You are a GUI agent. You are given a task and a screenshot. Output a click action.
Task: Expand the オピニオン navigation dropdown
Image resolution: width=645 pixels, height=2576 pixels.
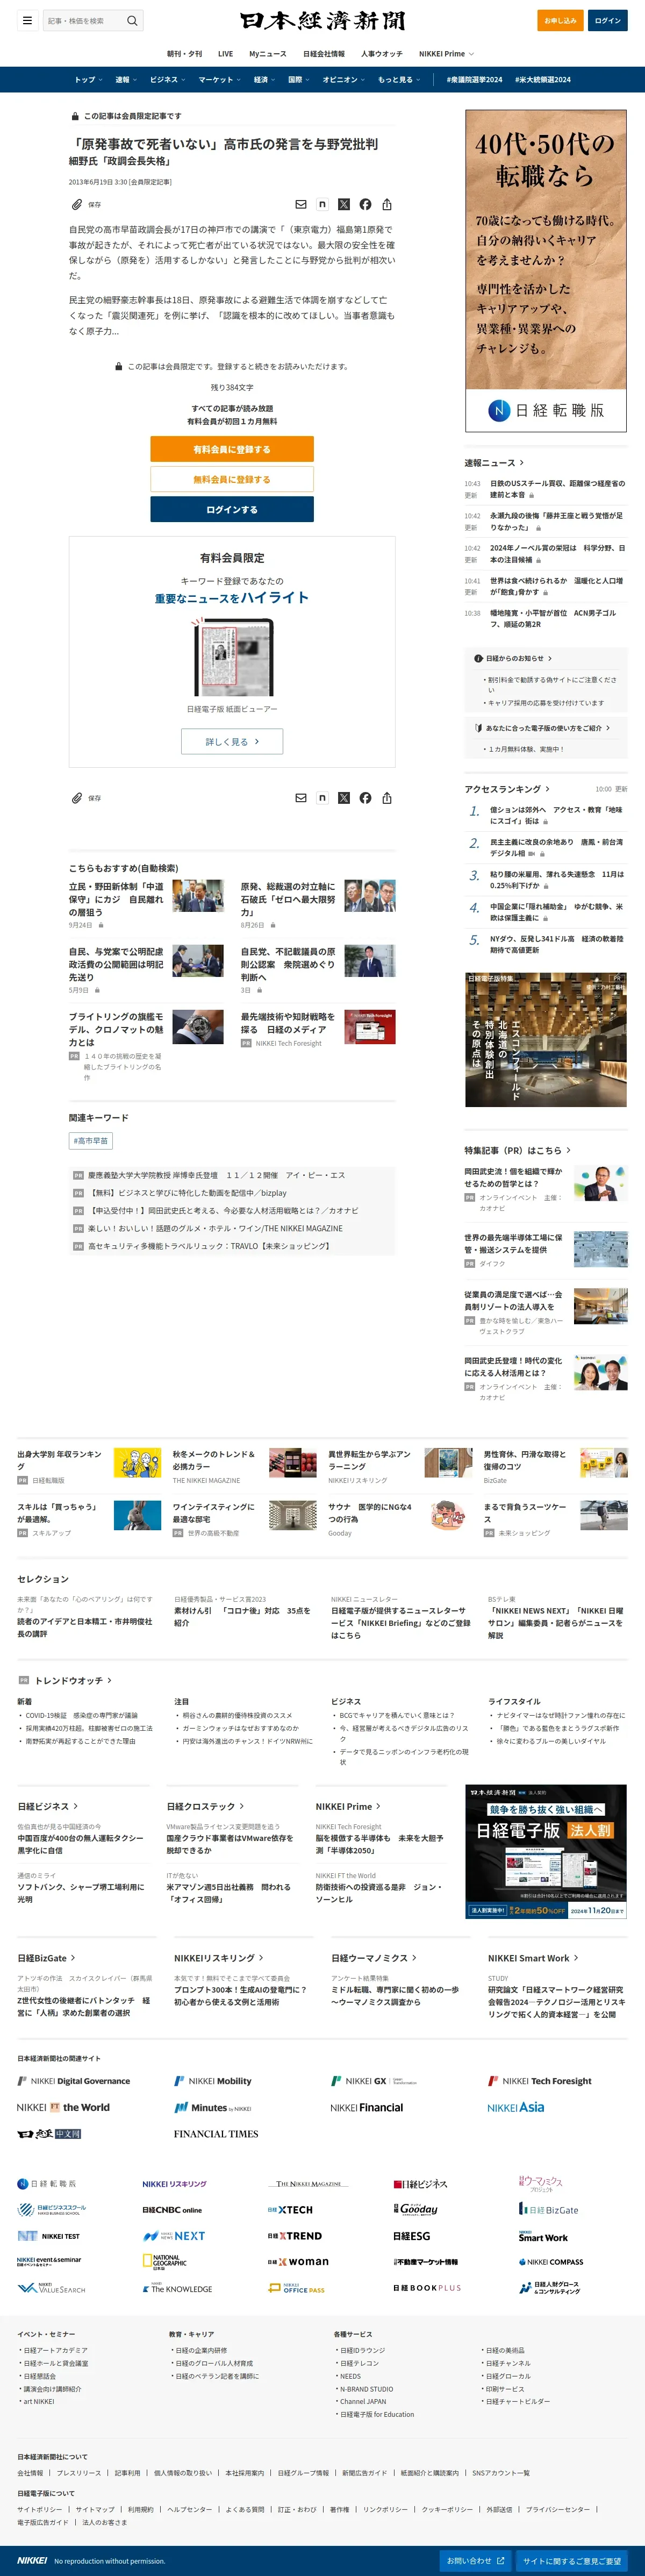(344, 79)
